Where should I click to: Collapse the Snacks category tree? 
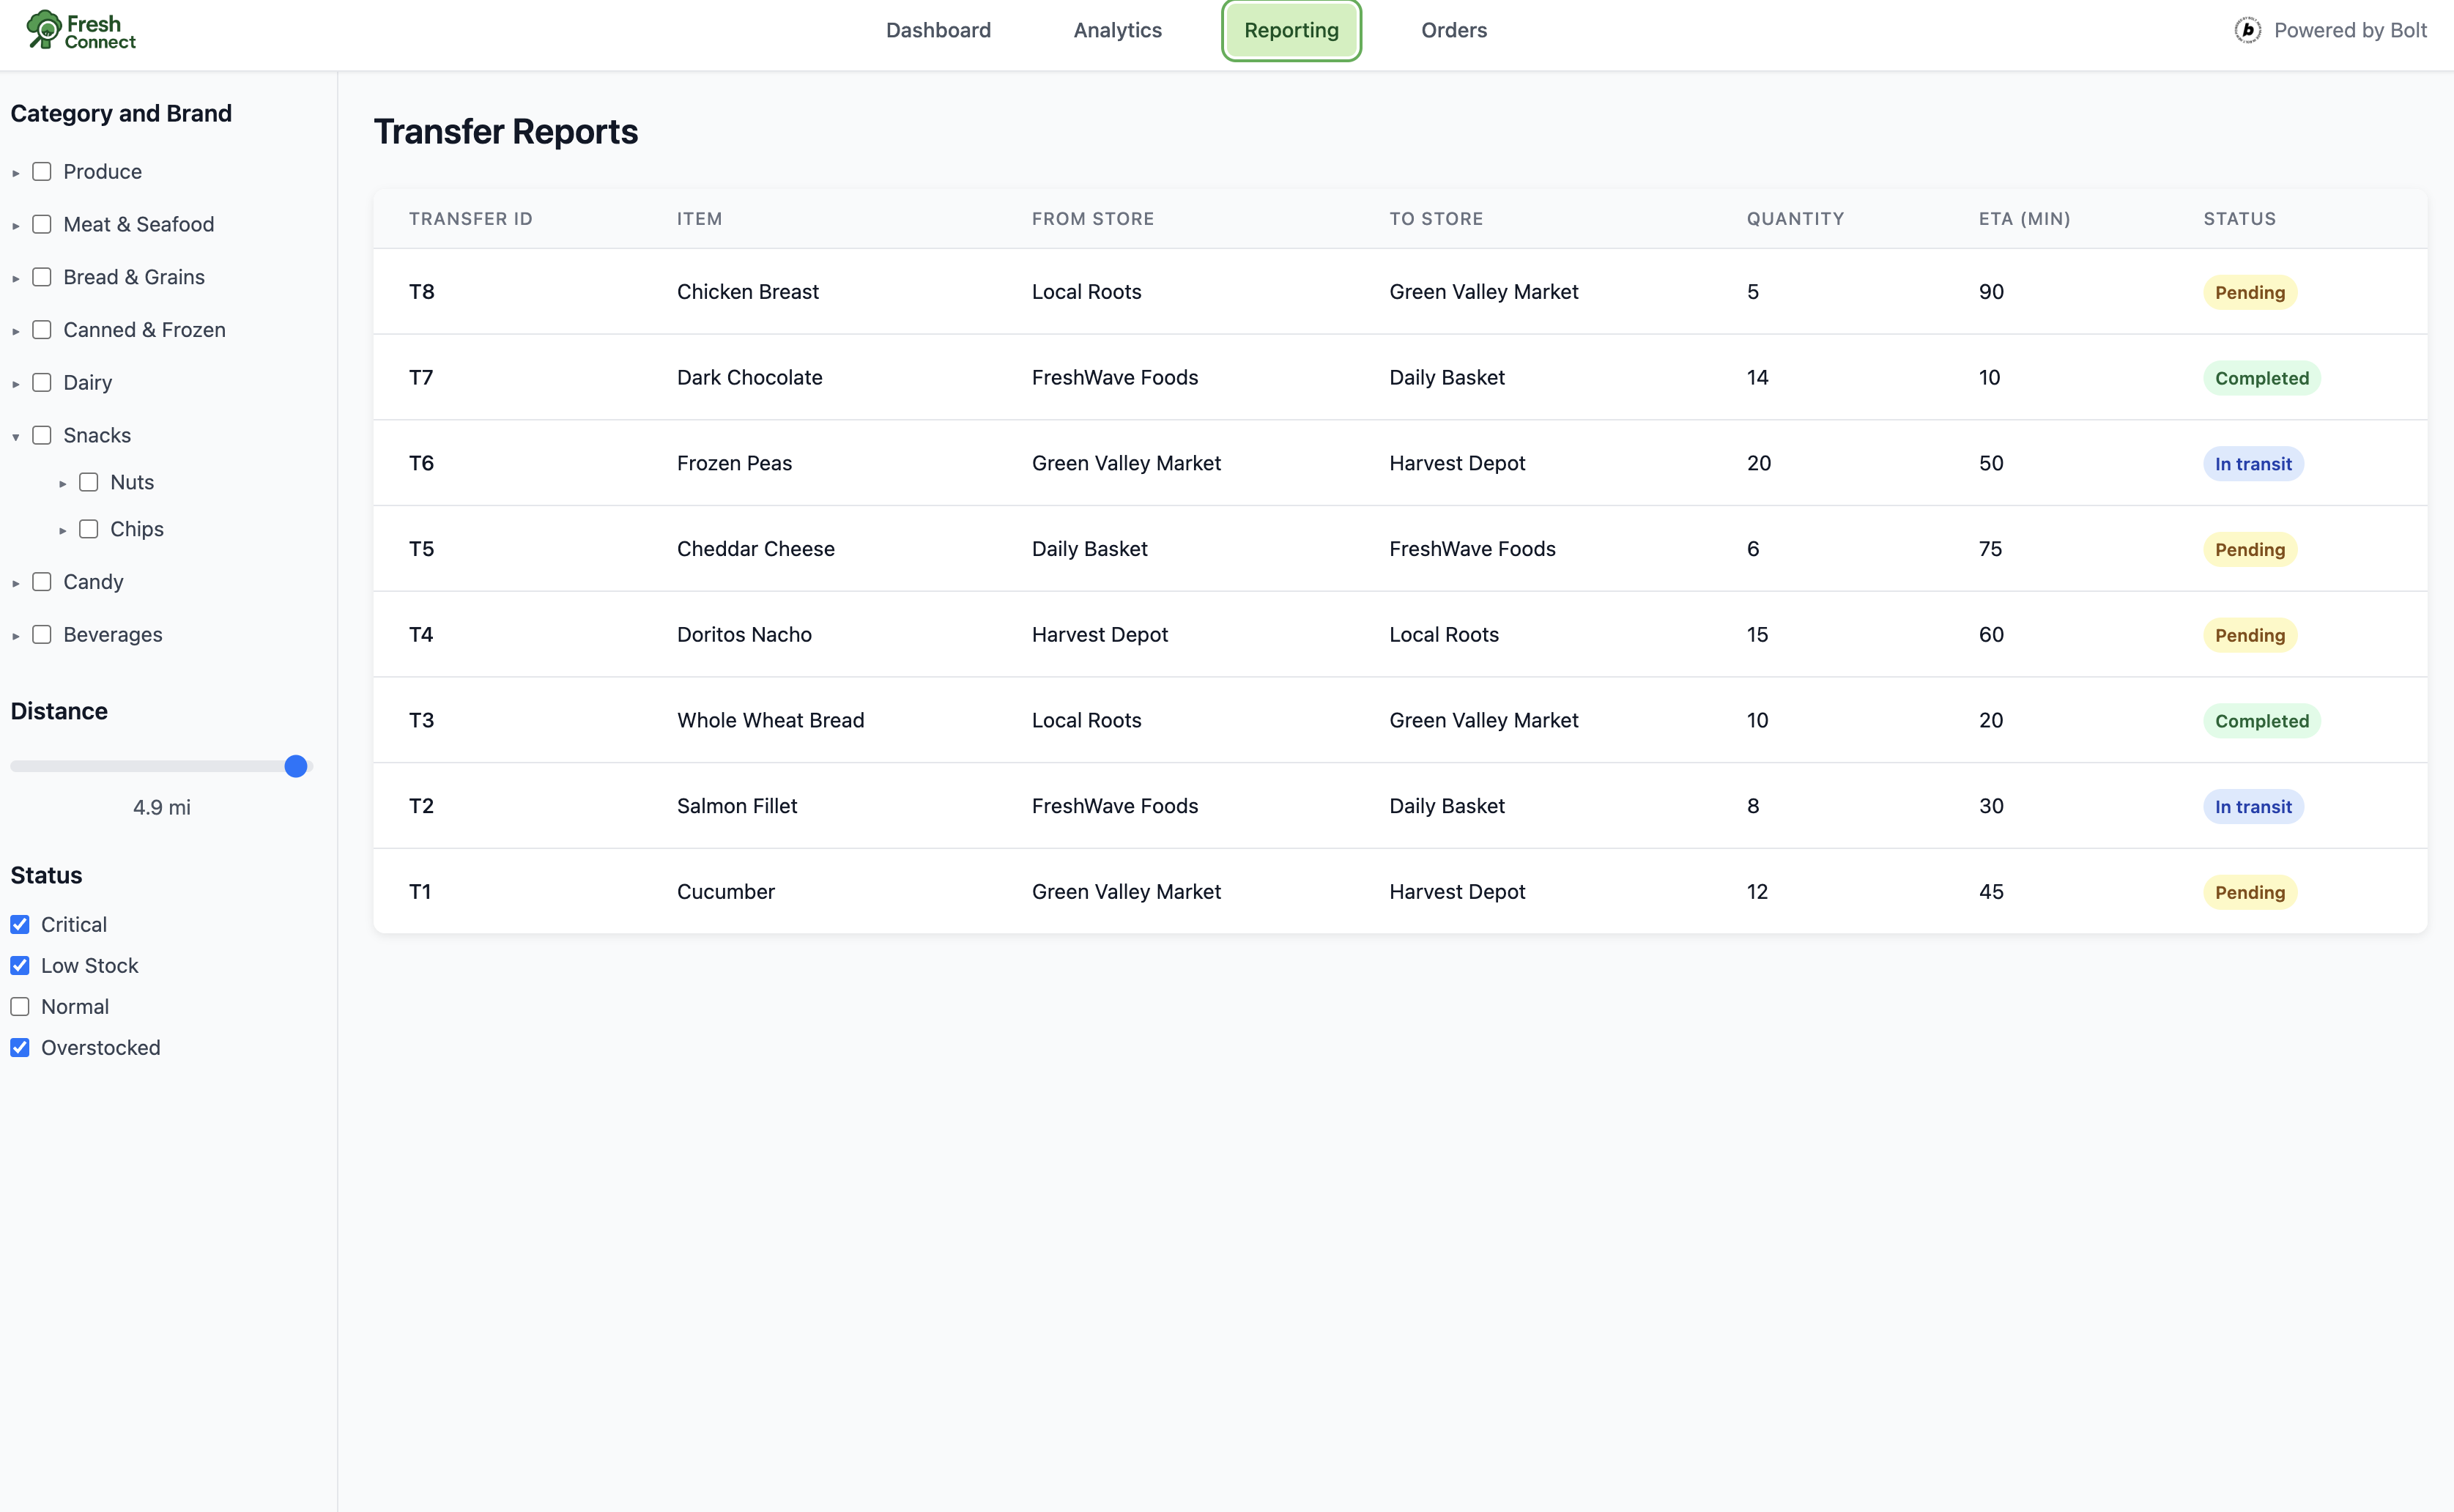[16, 436]
